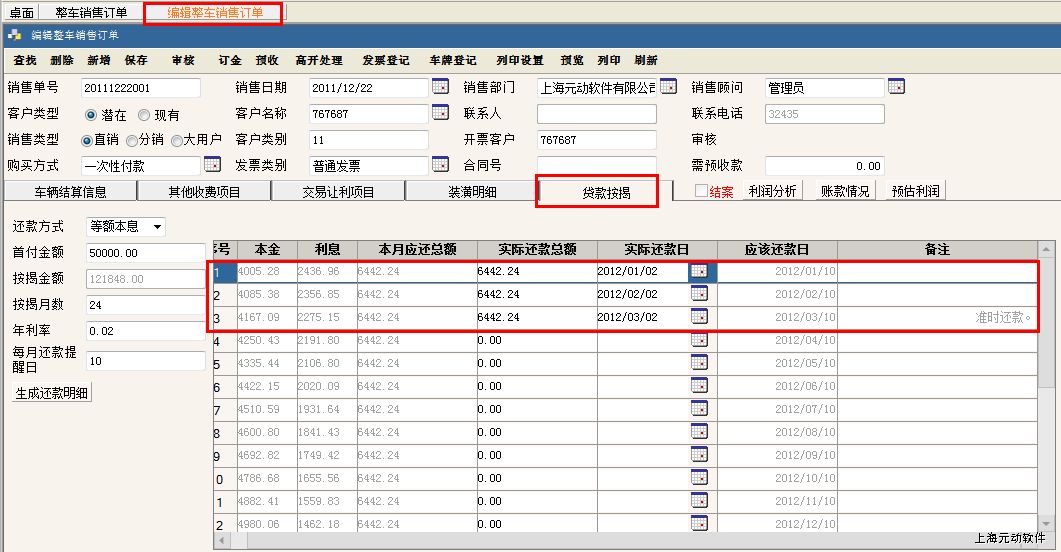Click the 销售顾问 lookup icon

pos(896,87)
